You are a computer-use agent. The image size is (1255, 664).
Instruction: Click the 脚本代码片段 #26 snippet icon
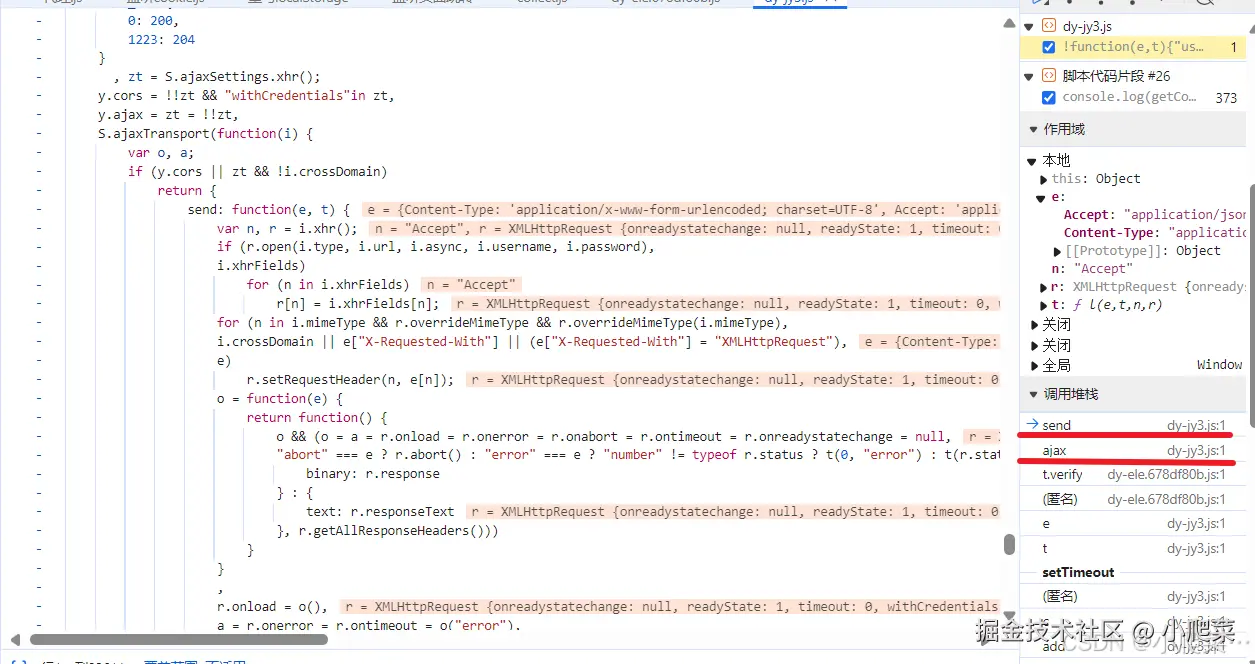tap(1049, 75)
